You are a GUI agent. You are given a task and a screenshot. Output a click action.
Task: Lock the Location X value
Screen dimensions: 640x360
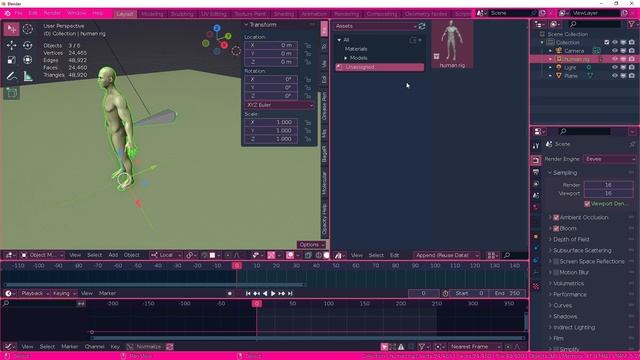[x=307, y=45]
